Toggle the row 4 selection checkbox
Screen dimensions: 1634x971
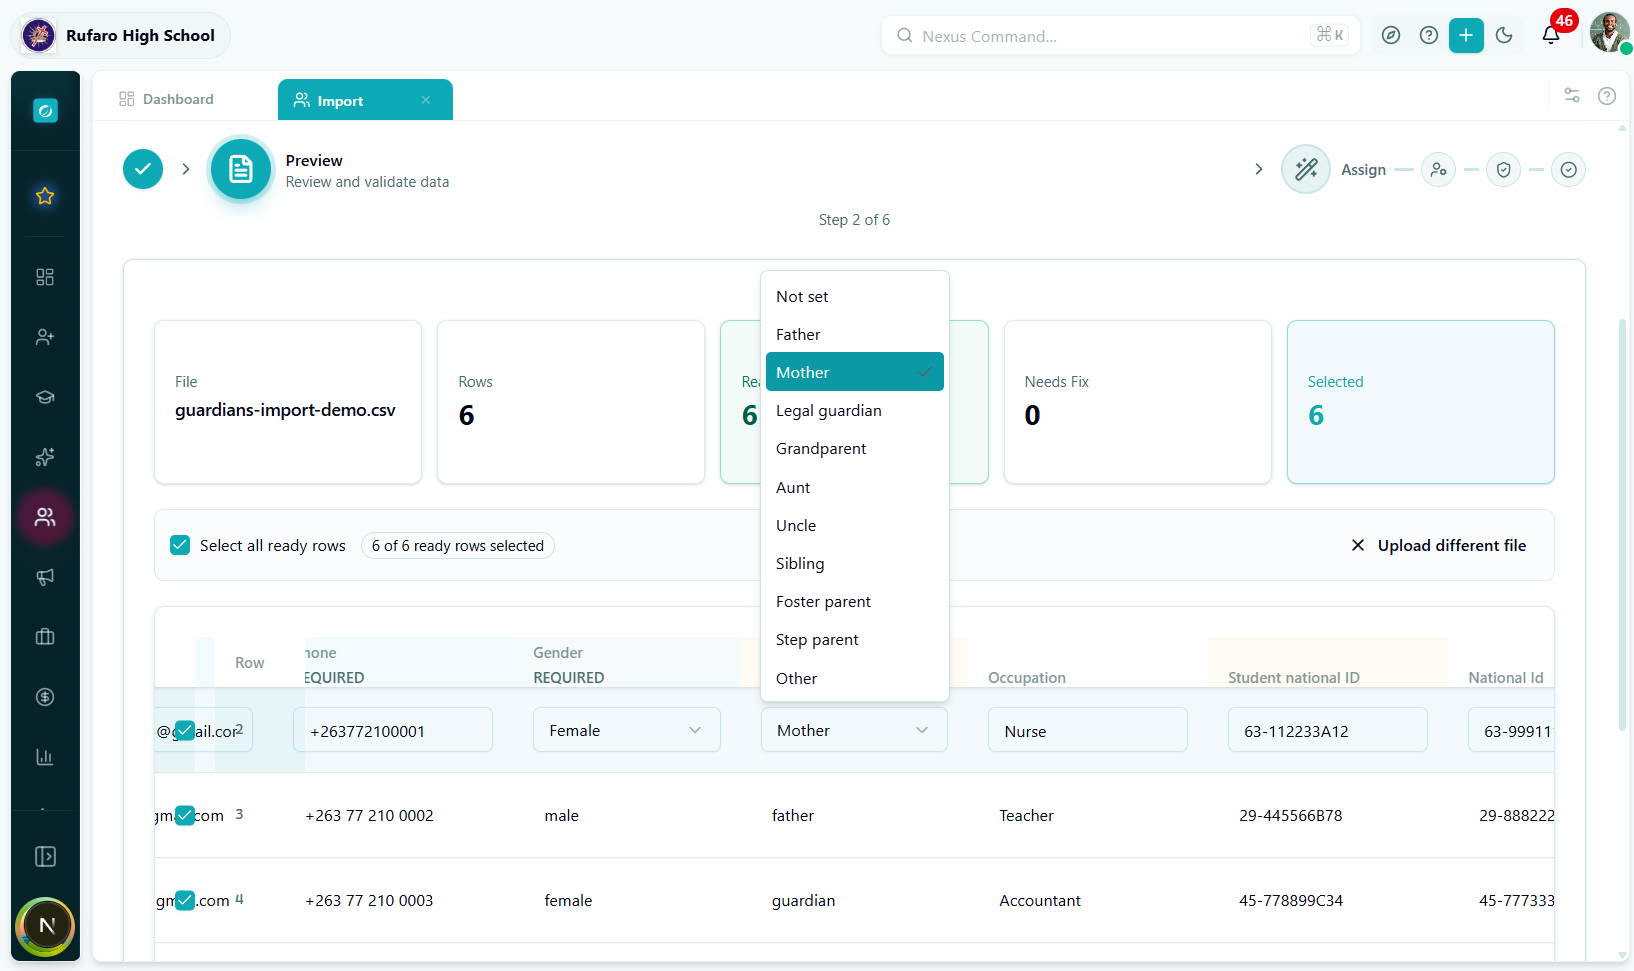pyautogui.click(x=185, y=900)
